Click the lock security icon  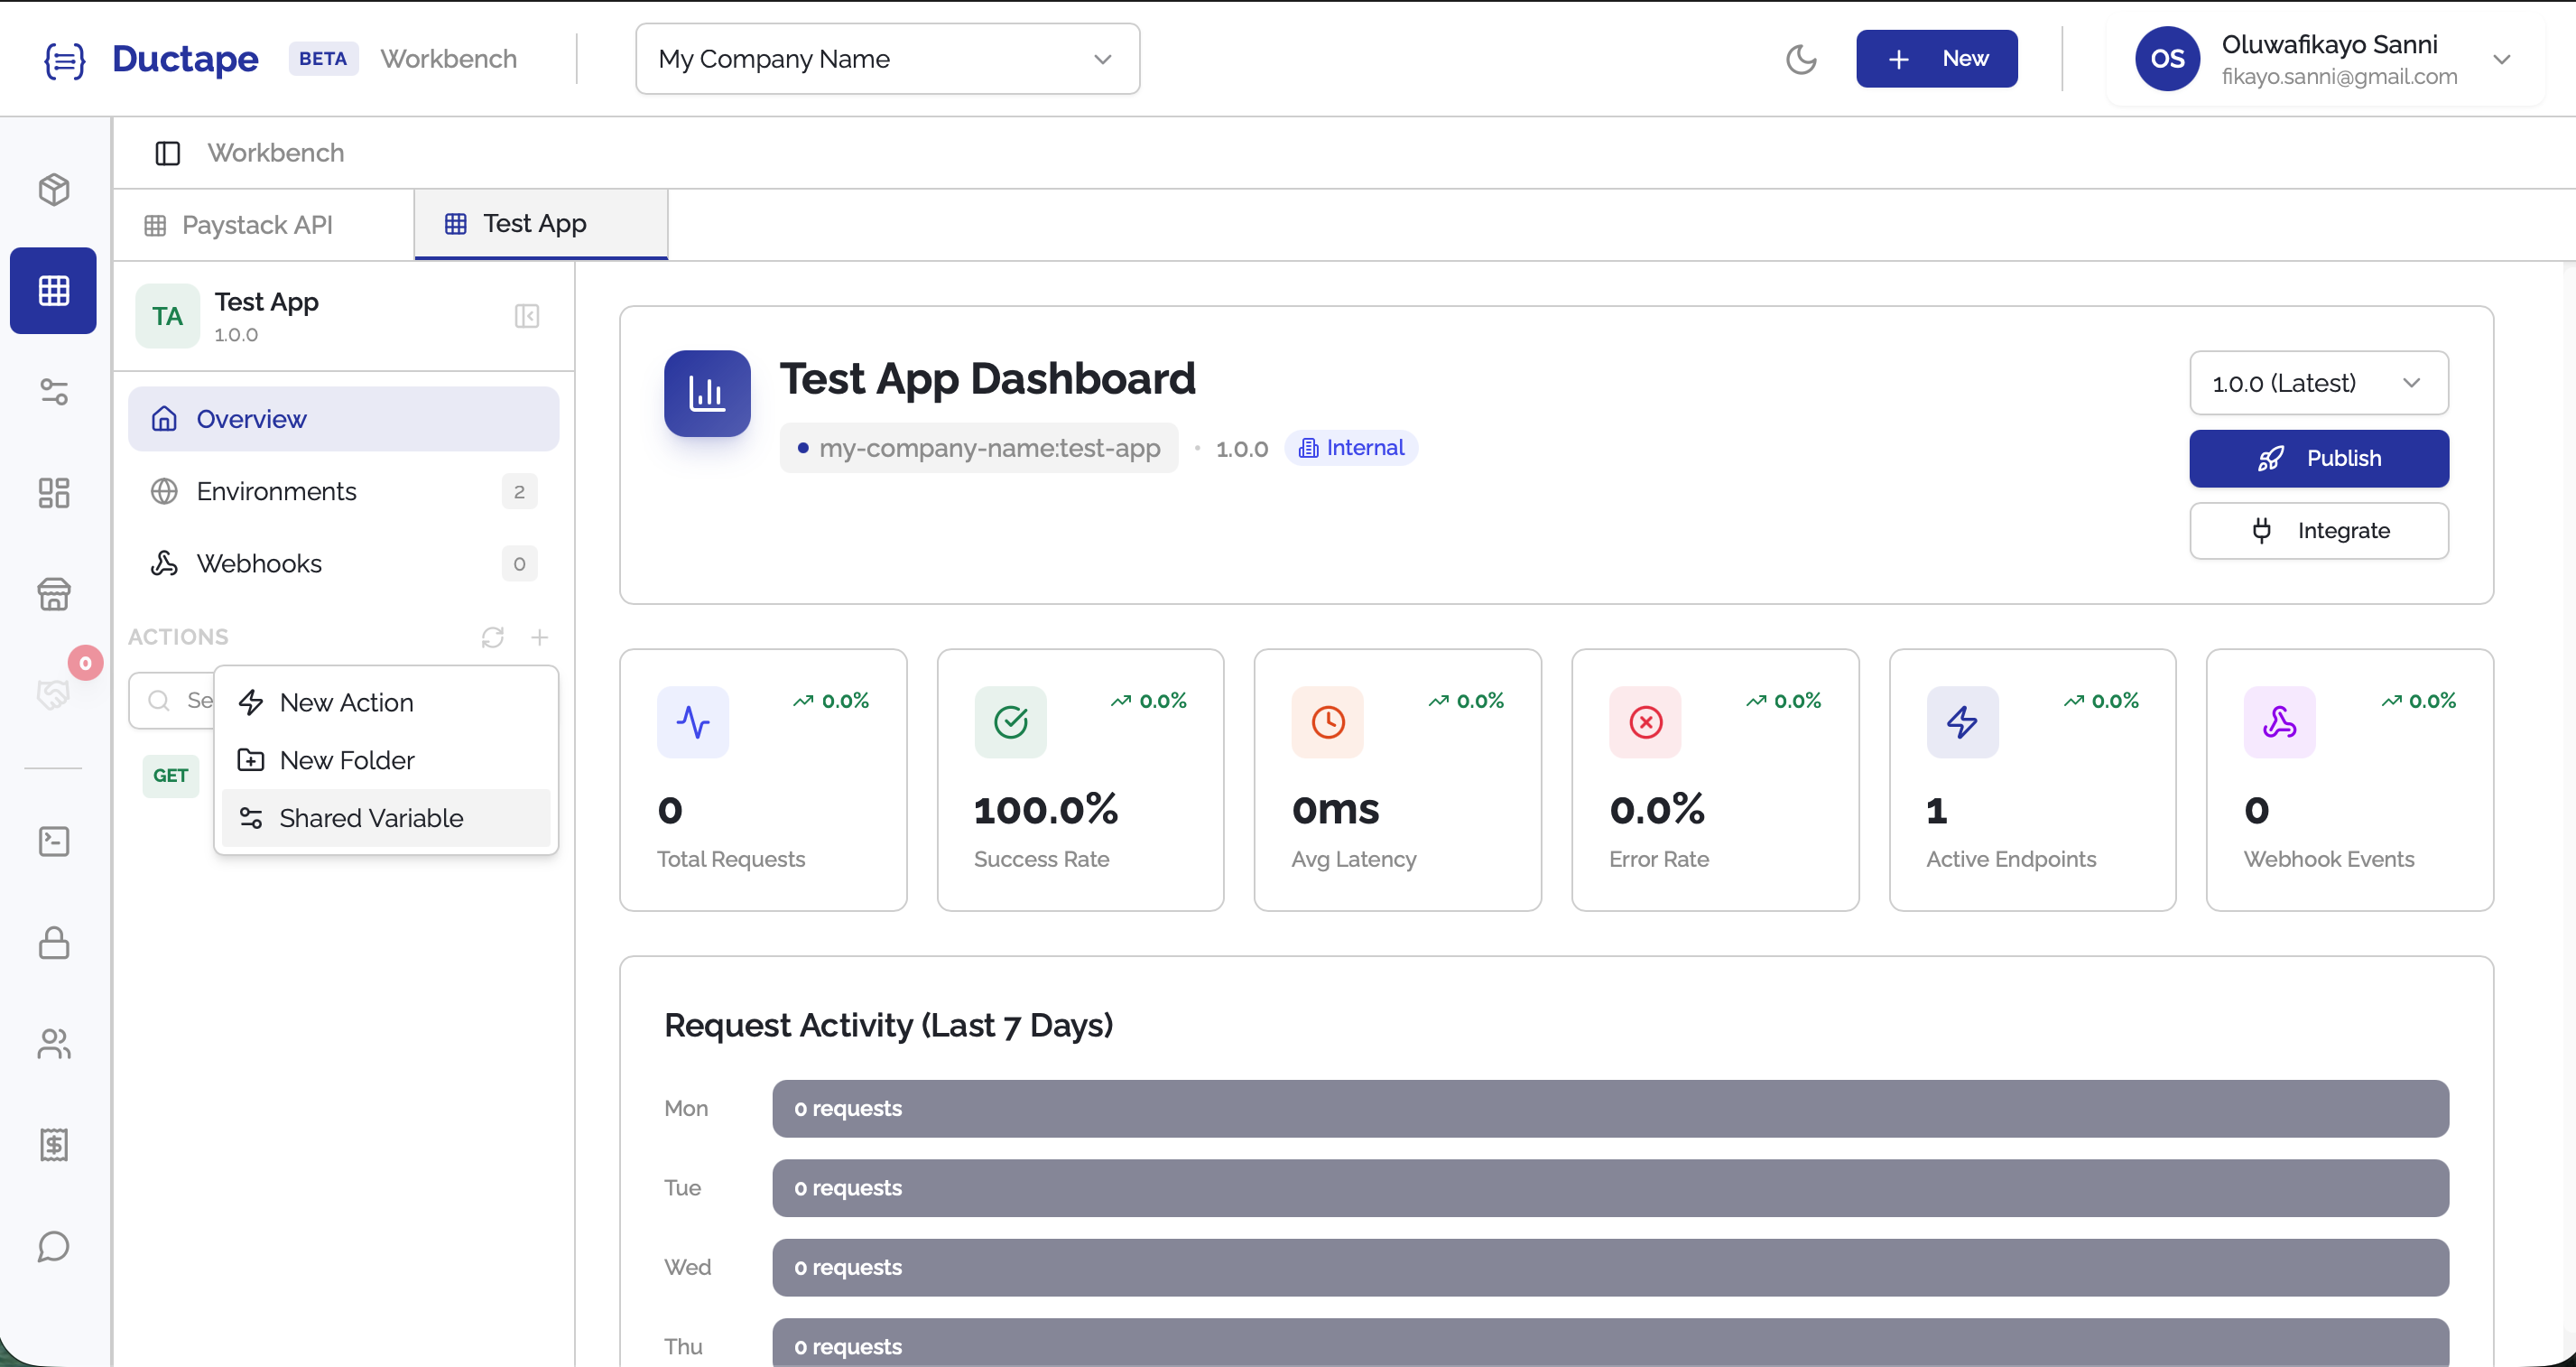coord(54,943)
